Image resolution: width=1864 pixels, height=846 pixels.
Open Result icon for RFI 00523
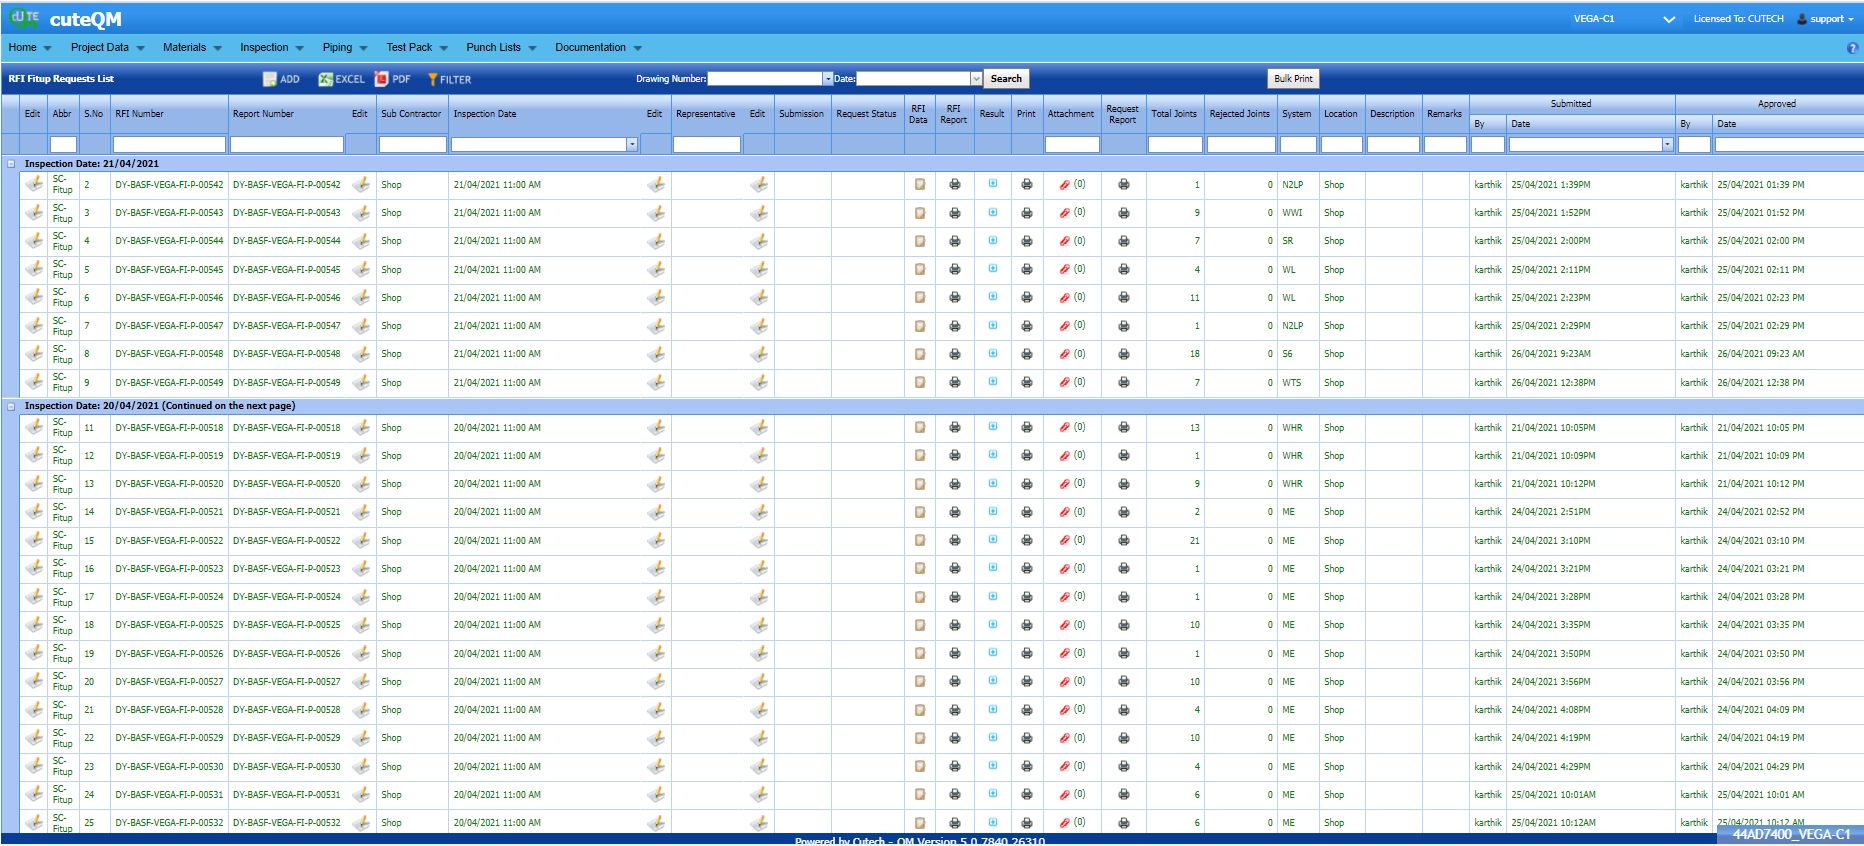992,568
